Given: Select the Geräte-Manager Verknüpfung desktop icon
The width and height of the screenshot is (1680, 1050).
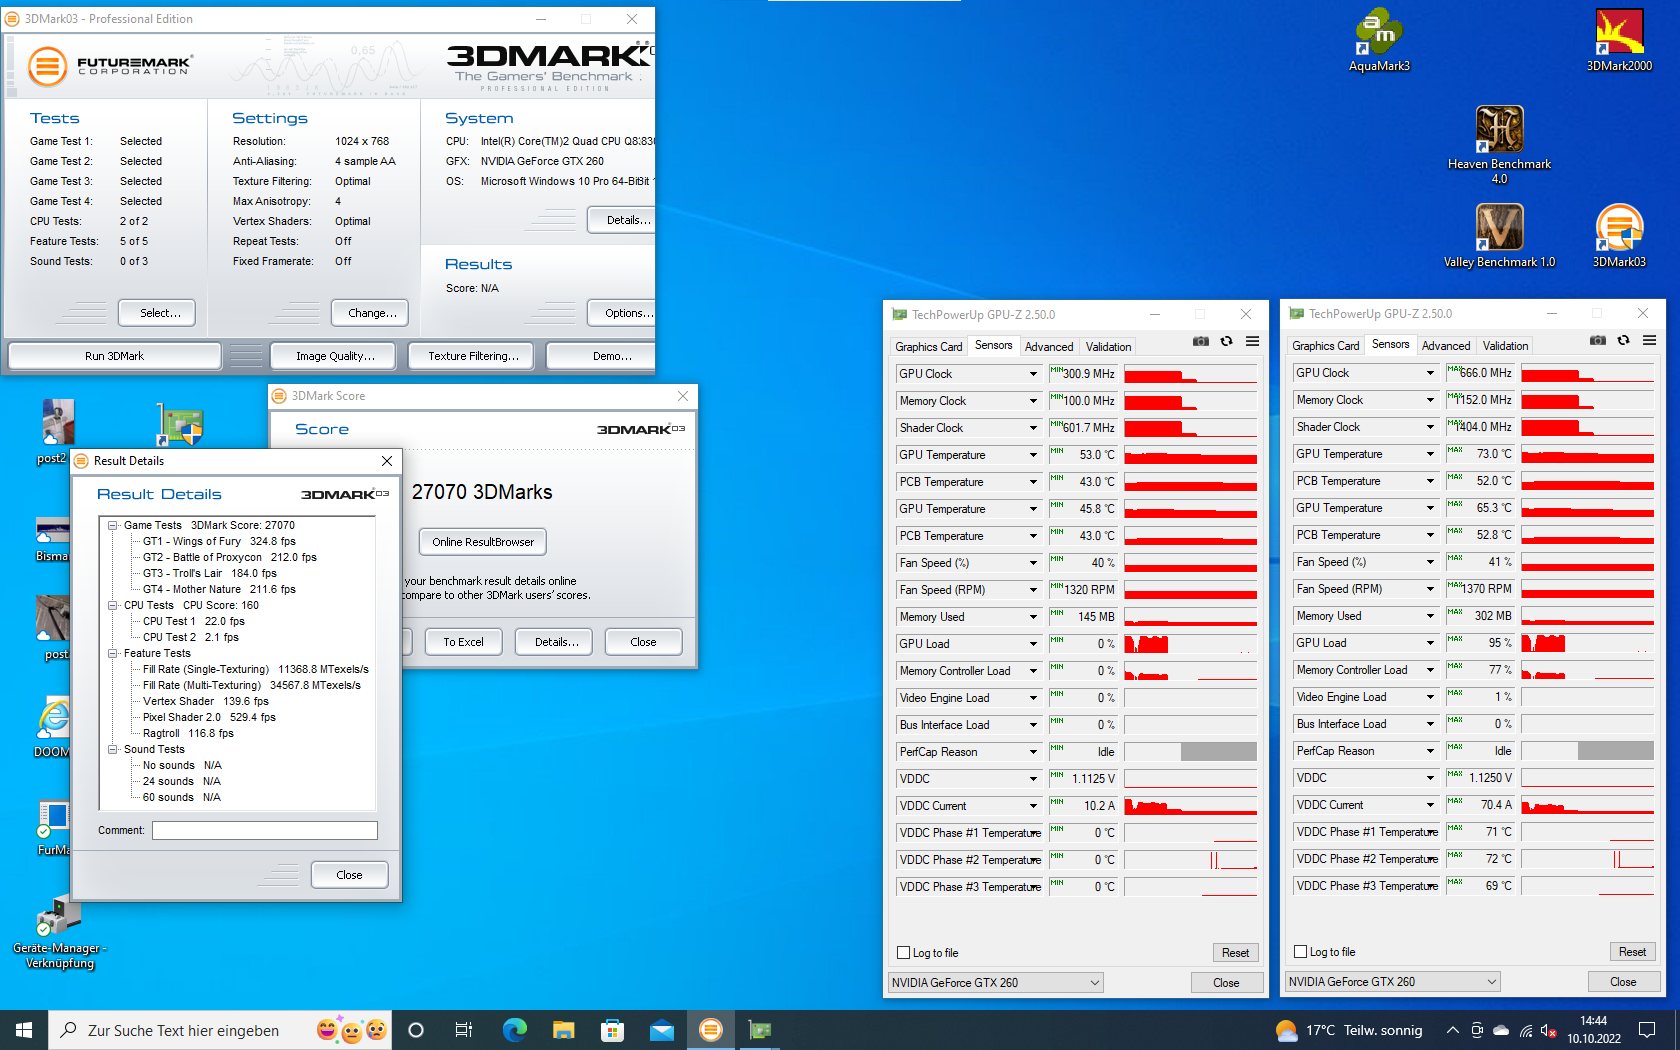Looking at the screenshot, I should coord(59,933).
